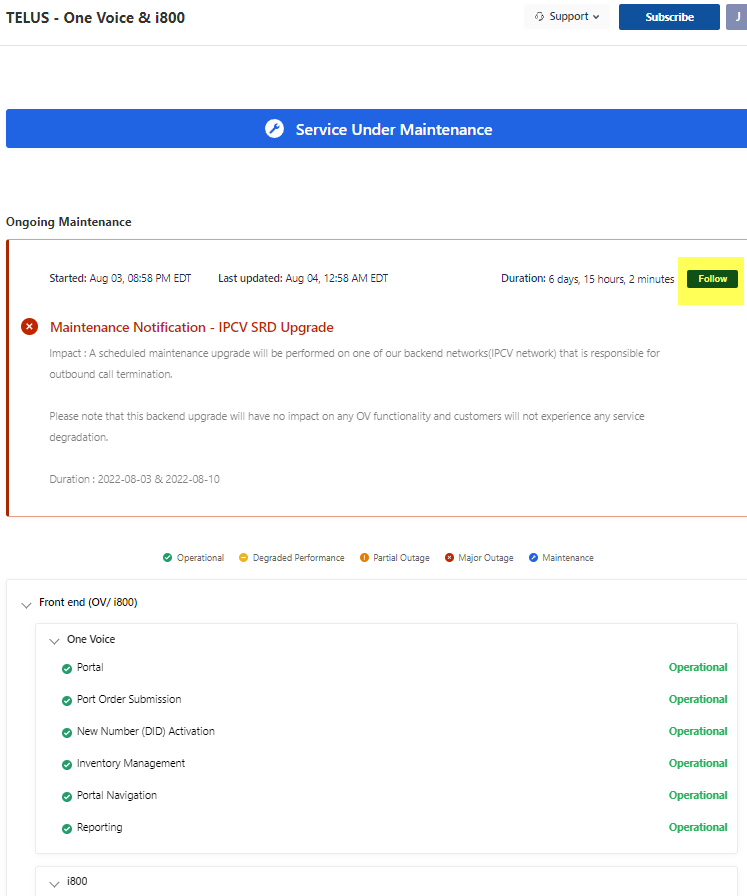Click the Degraded Performance legend label
The height and width of the screenshot is (896, 747).
point(298,558)
